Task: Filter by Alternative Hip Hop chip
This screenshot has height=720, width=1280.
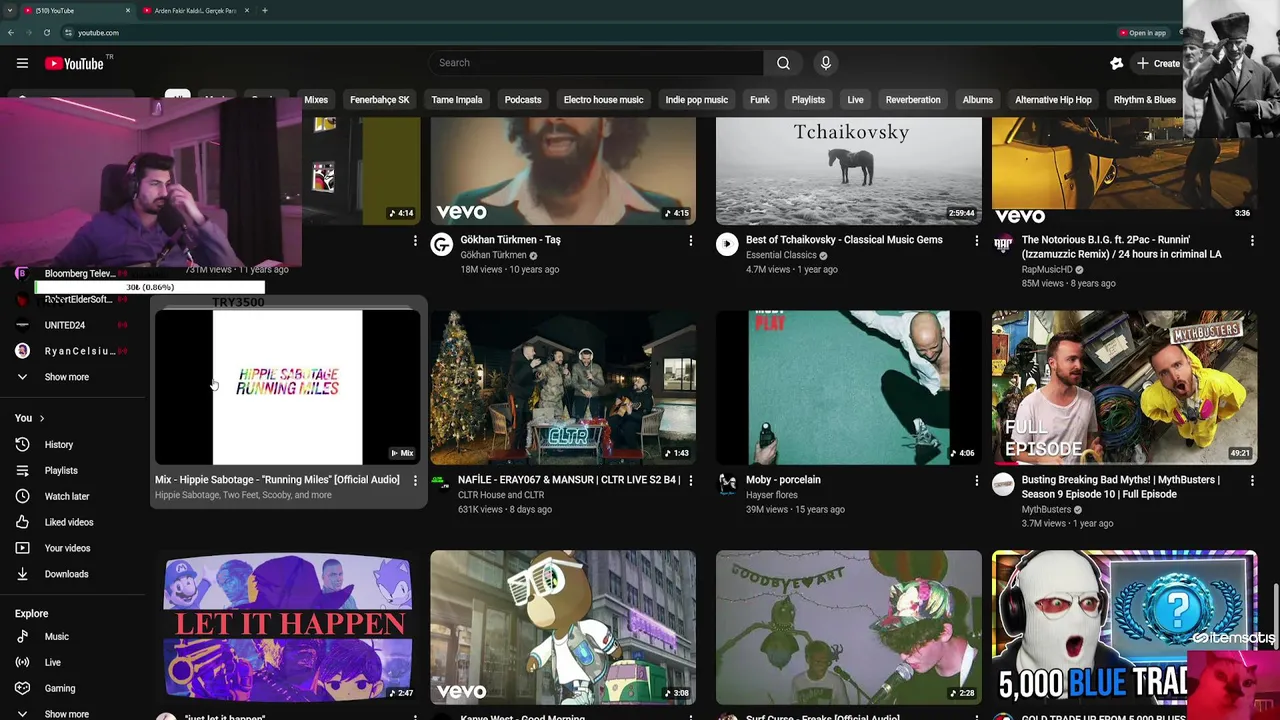Action: (x=1053, y=100)
